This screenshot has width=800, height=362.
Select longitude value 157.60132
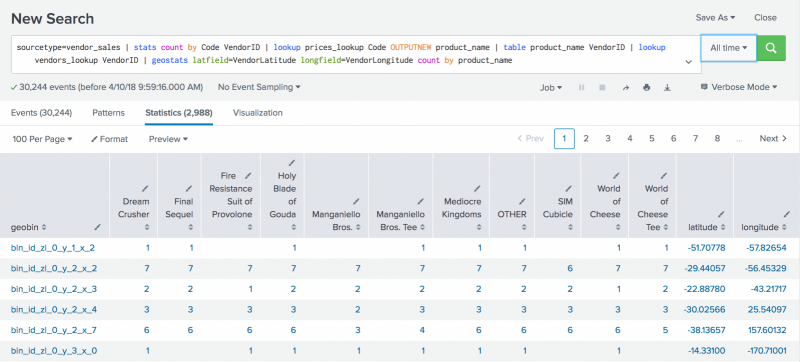[768, 330]
